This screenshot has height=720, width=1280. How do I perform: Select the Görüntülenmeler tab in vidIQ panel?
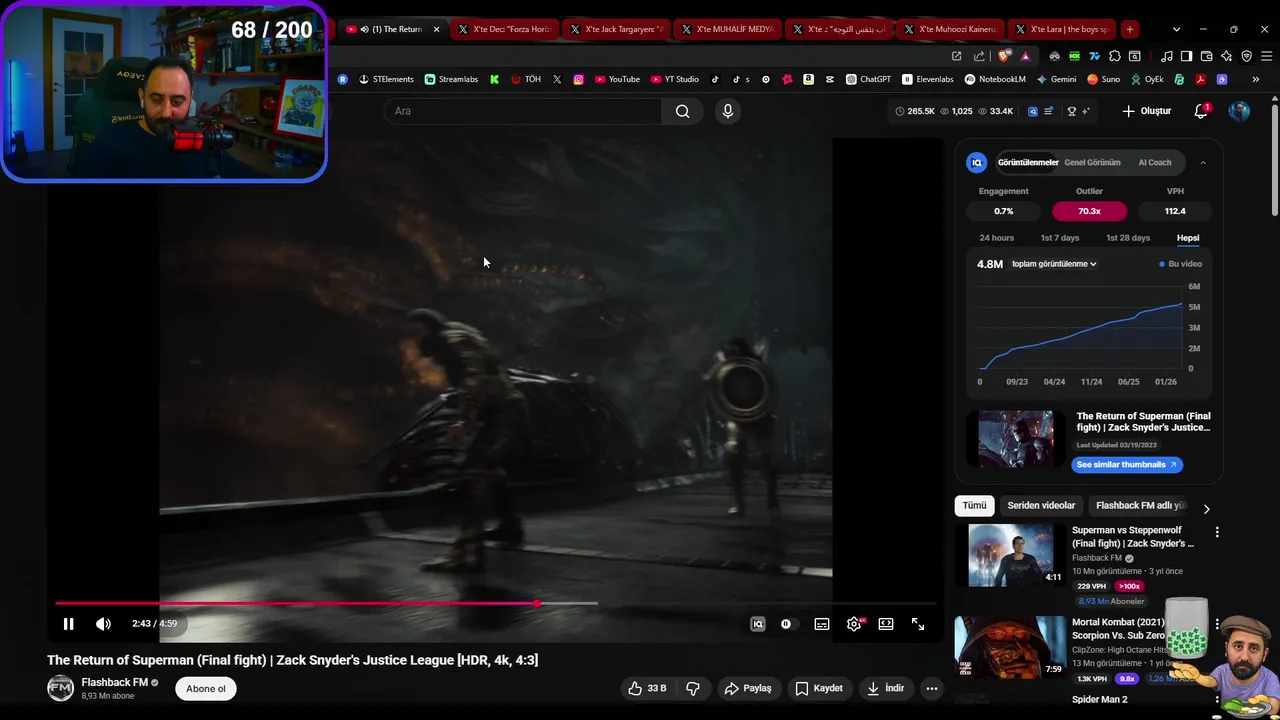(1028, 162)
